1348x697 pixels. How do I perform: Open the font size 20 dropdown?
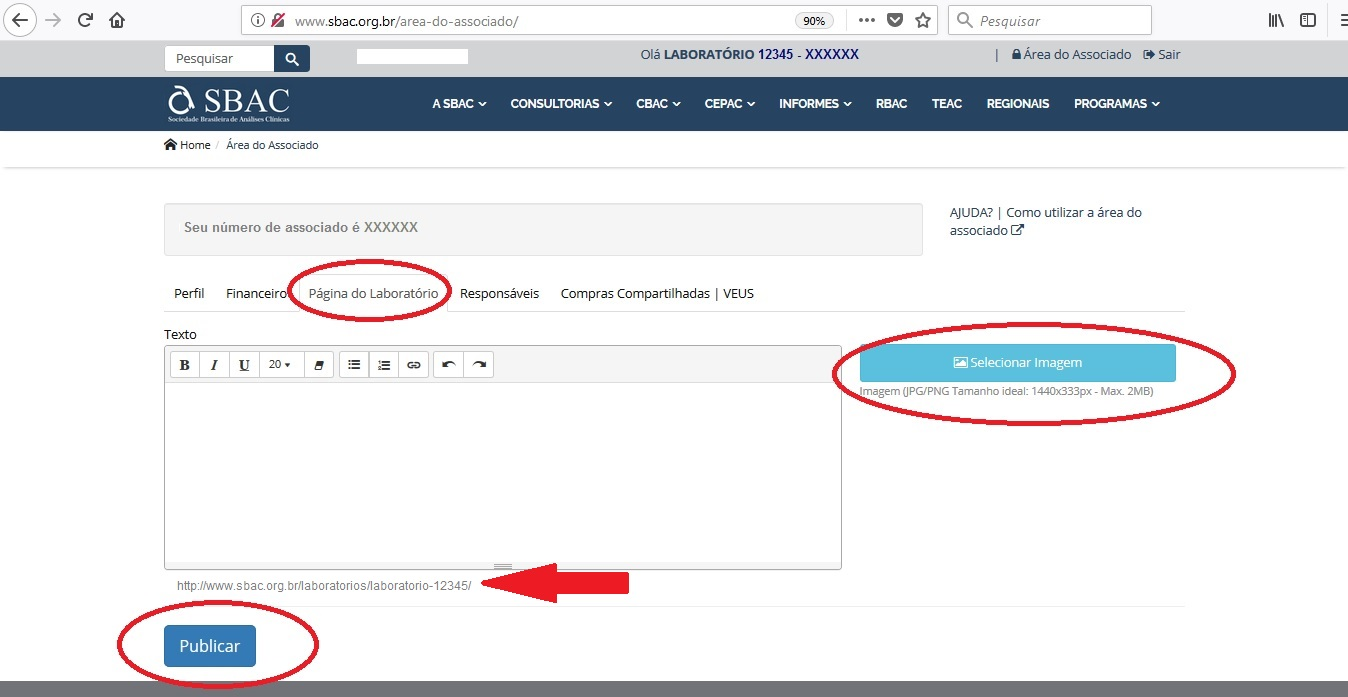(280, 365)
